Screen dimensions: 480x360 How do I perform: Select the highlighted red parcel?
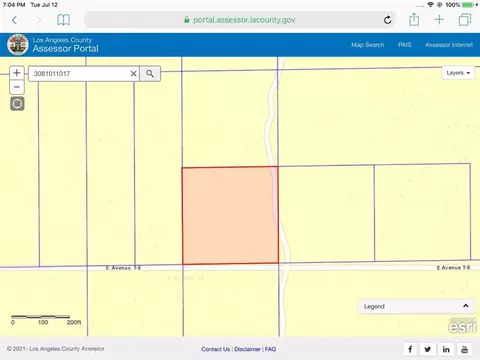pyautogui.click(x=230, y=215)
